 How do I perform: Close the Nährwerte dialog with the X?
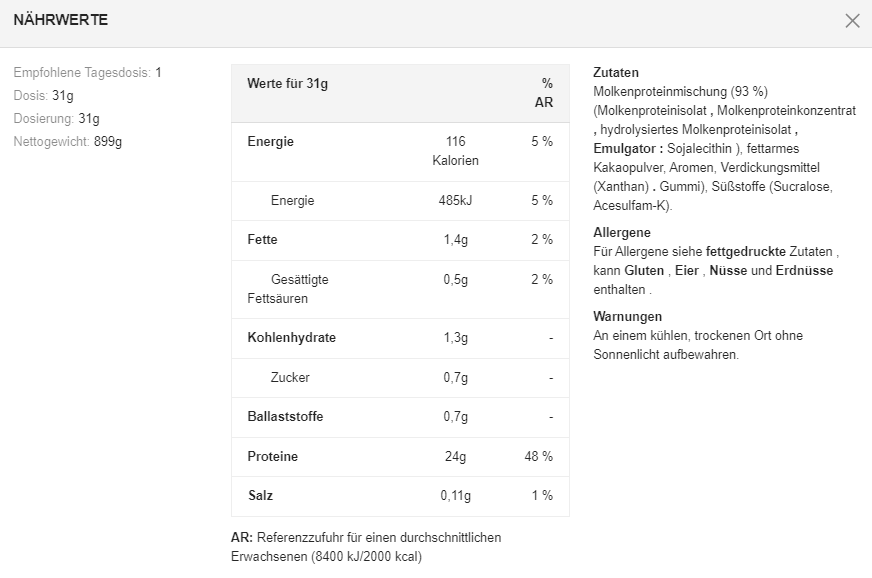pos(852,21)
